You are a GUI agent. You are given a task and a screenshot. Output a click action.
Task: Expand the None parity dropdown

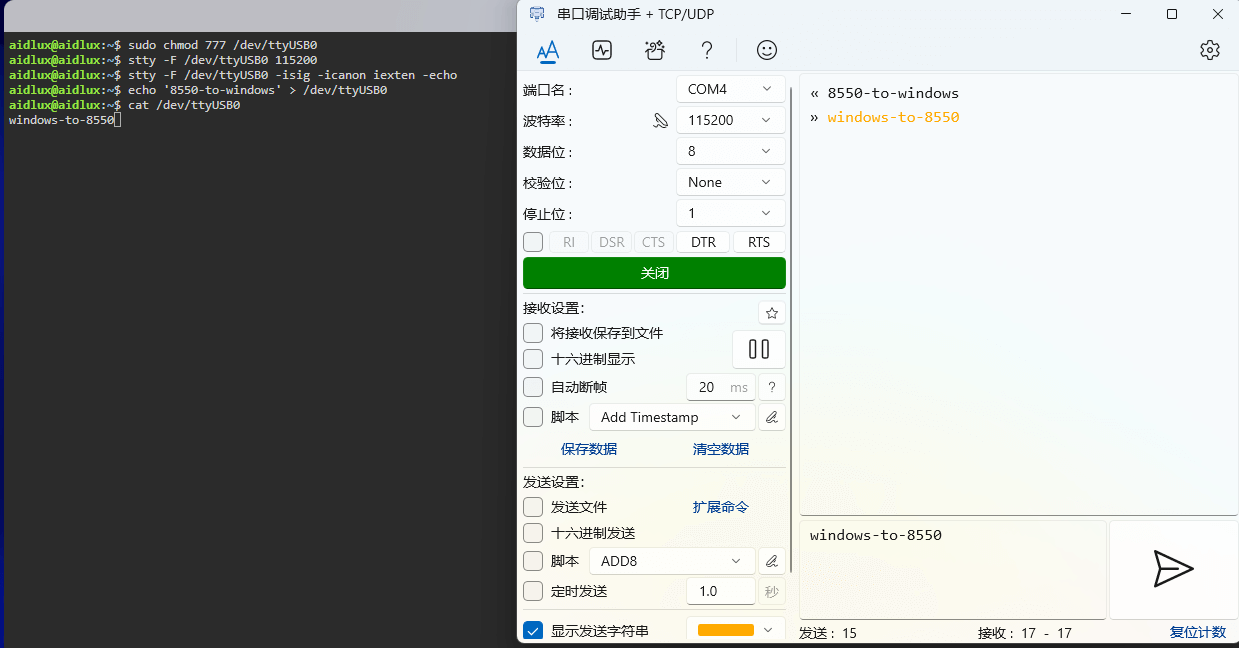[x=730, y=182]
